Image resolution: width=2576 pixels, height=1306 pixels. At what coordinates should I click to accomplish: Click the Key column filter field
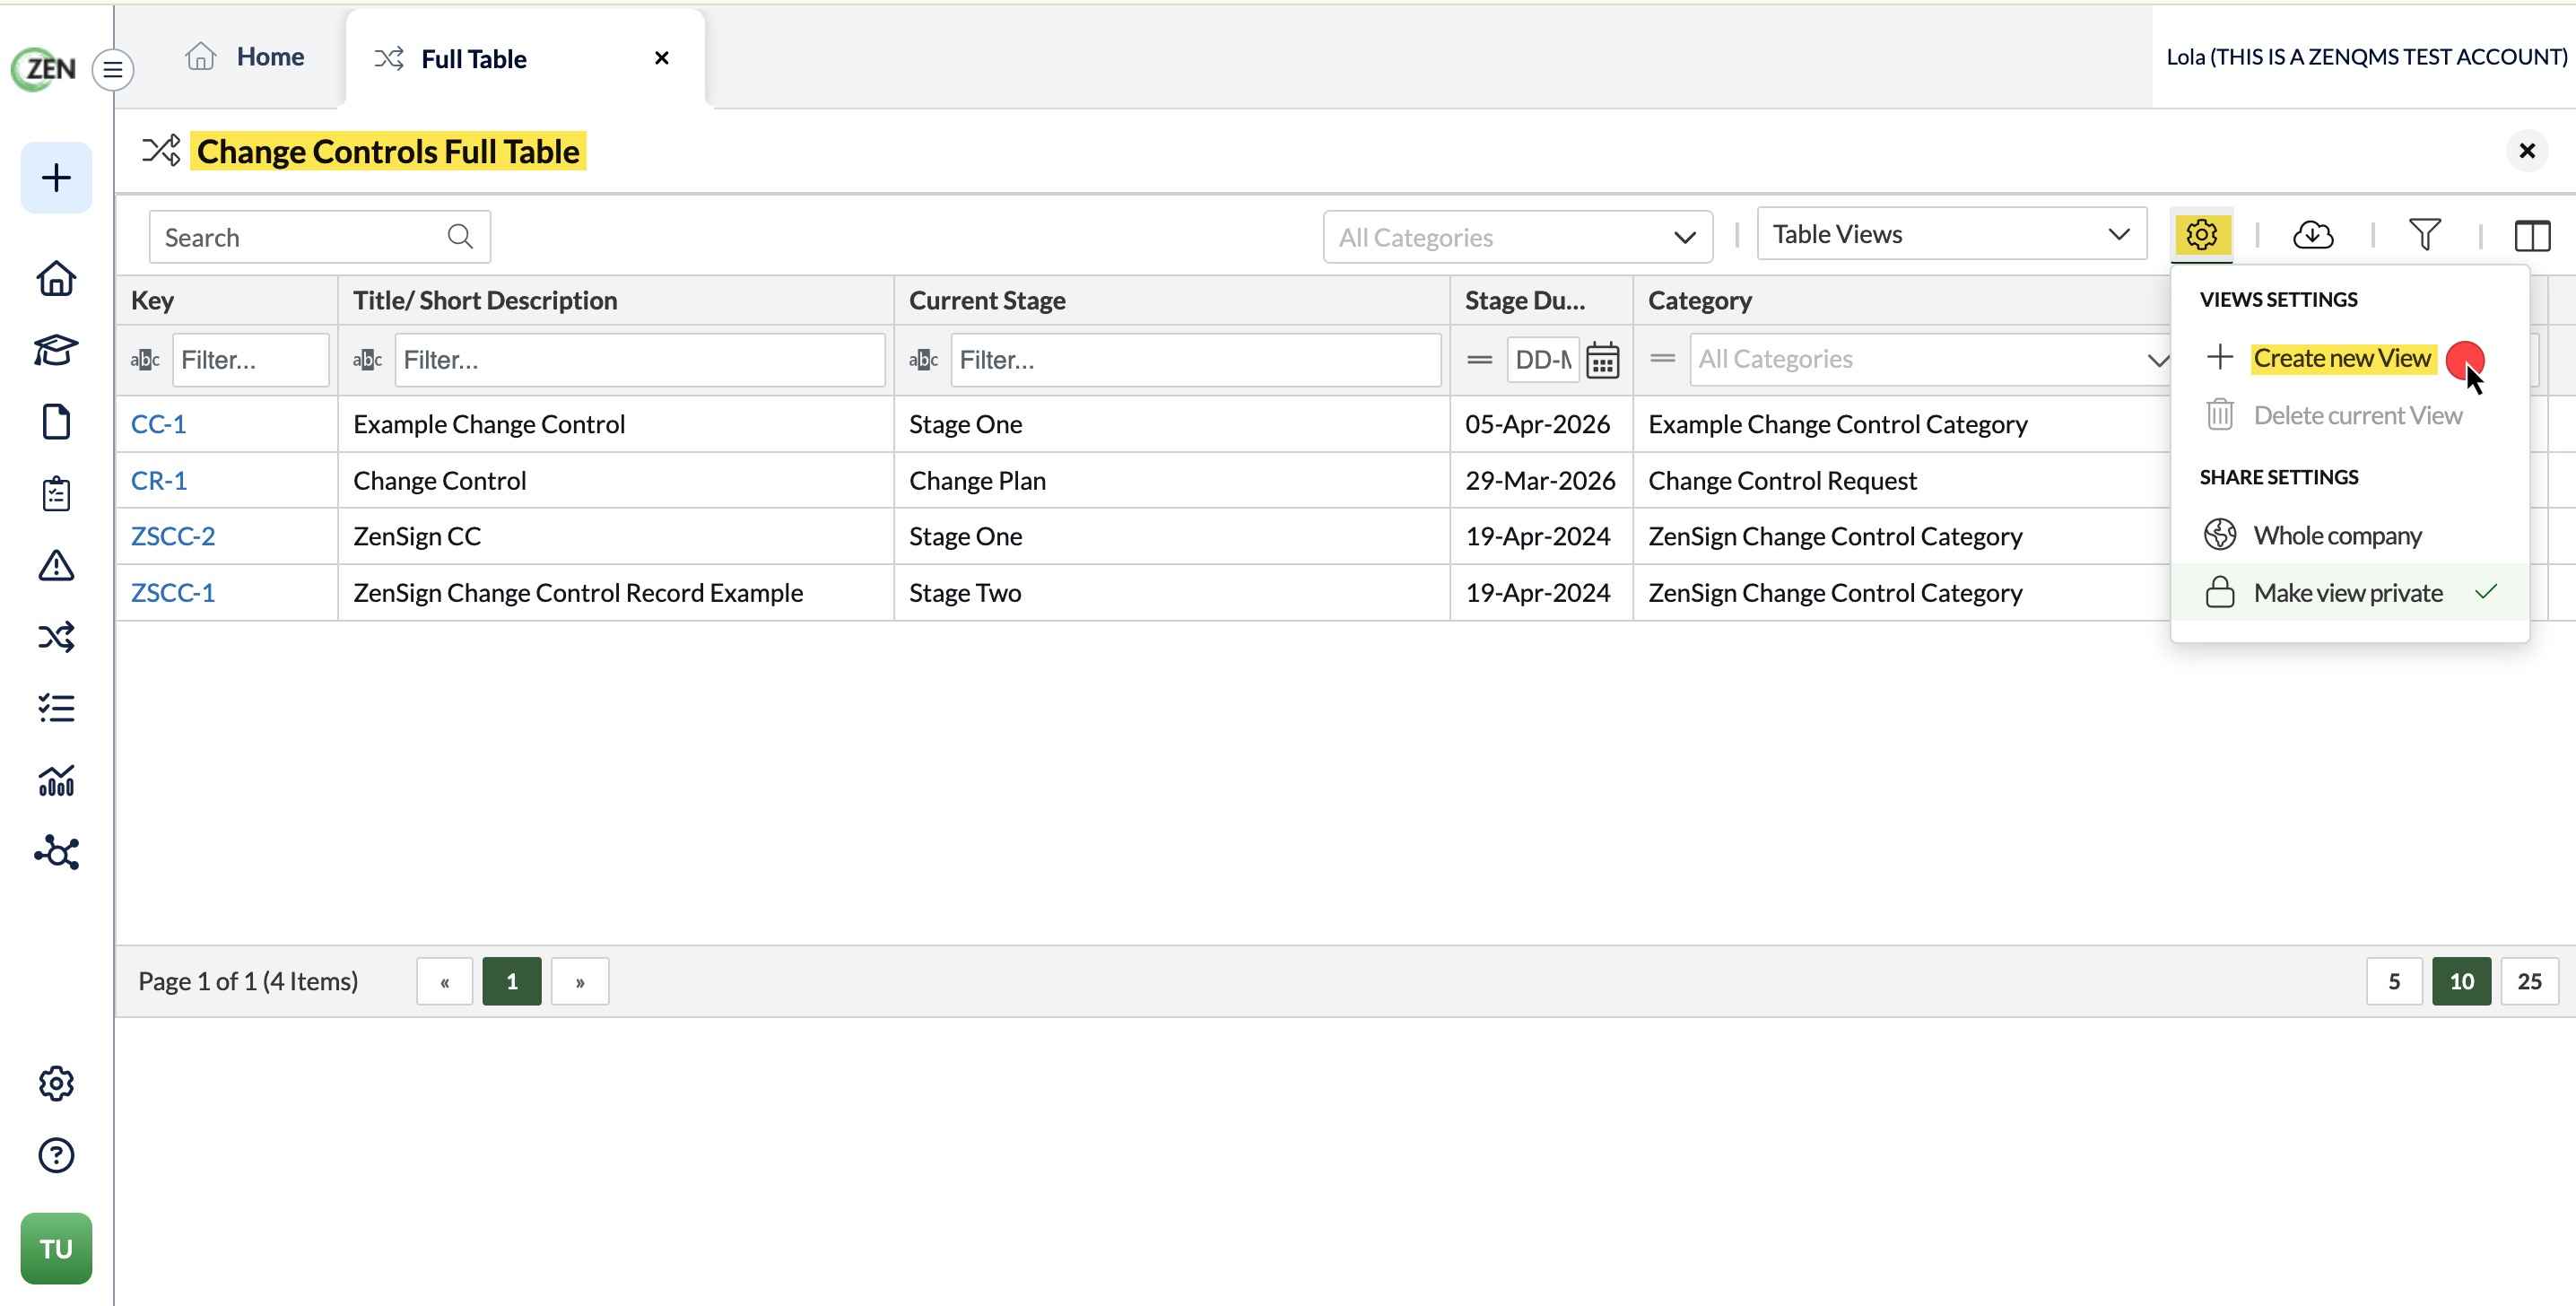tap(250, 360)
